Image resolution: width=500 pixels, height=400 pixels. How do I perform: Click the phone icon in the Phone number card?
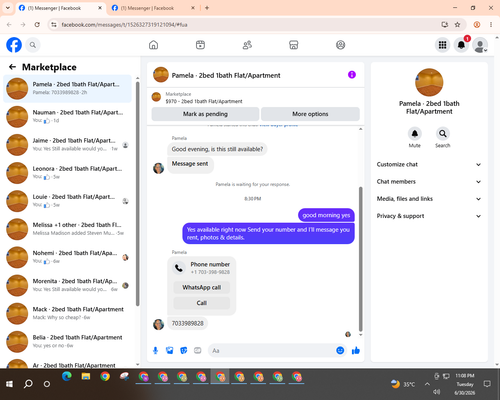click(179, 268)
